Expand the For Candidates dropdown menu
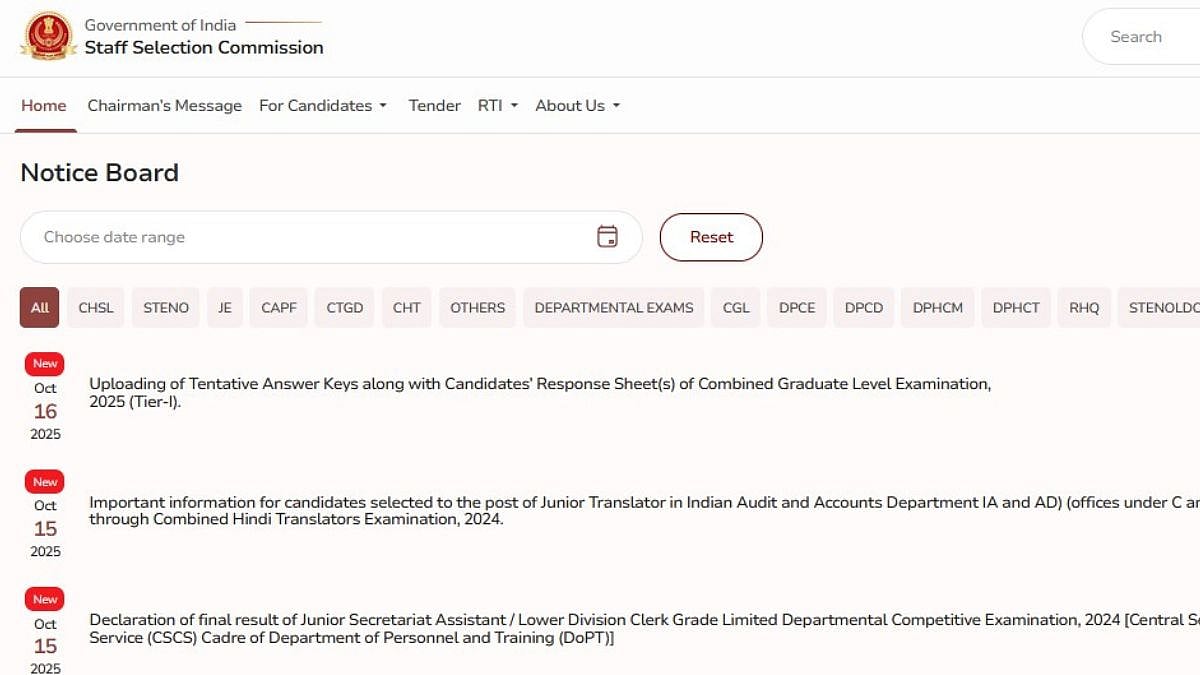 point(322,106)
